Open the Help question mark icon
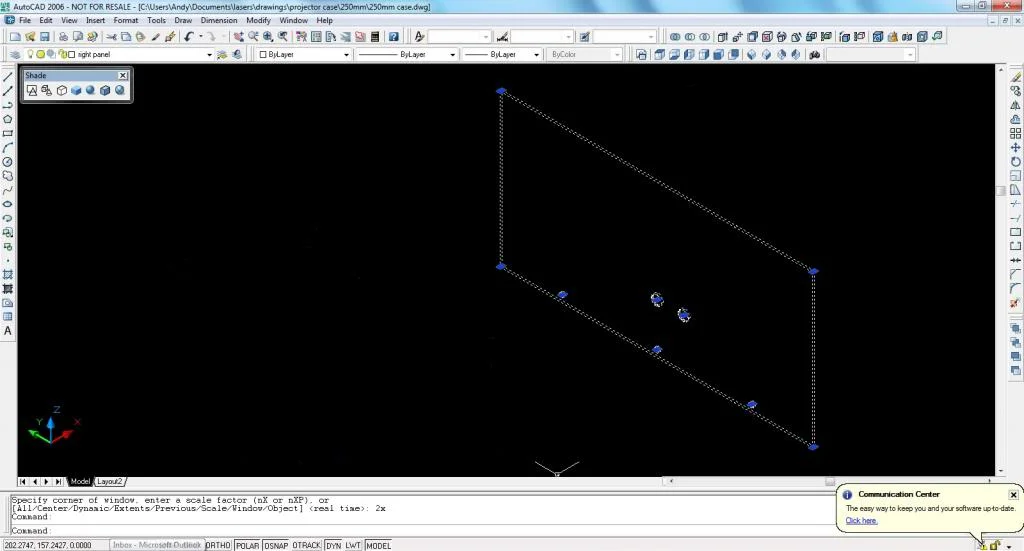Viewport: 1024px width, 551px height. (x=393, y=37)
